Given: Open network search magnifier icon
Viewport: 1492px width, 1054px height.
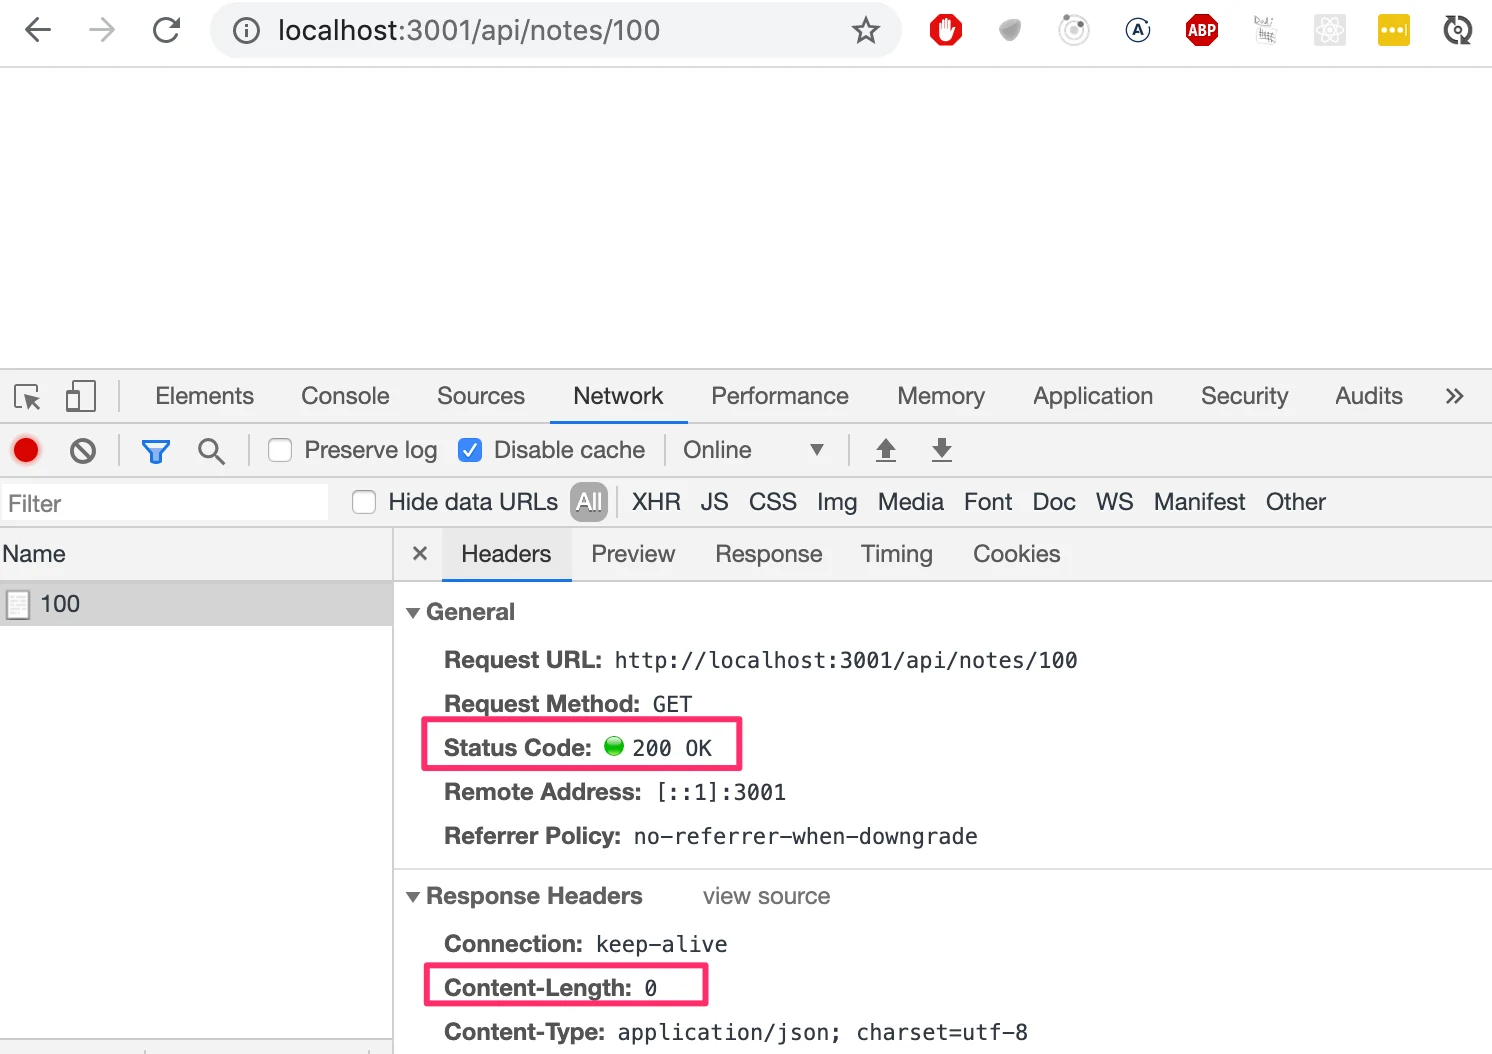Looking at the screenshot, I should (x=211, y=452).
